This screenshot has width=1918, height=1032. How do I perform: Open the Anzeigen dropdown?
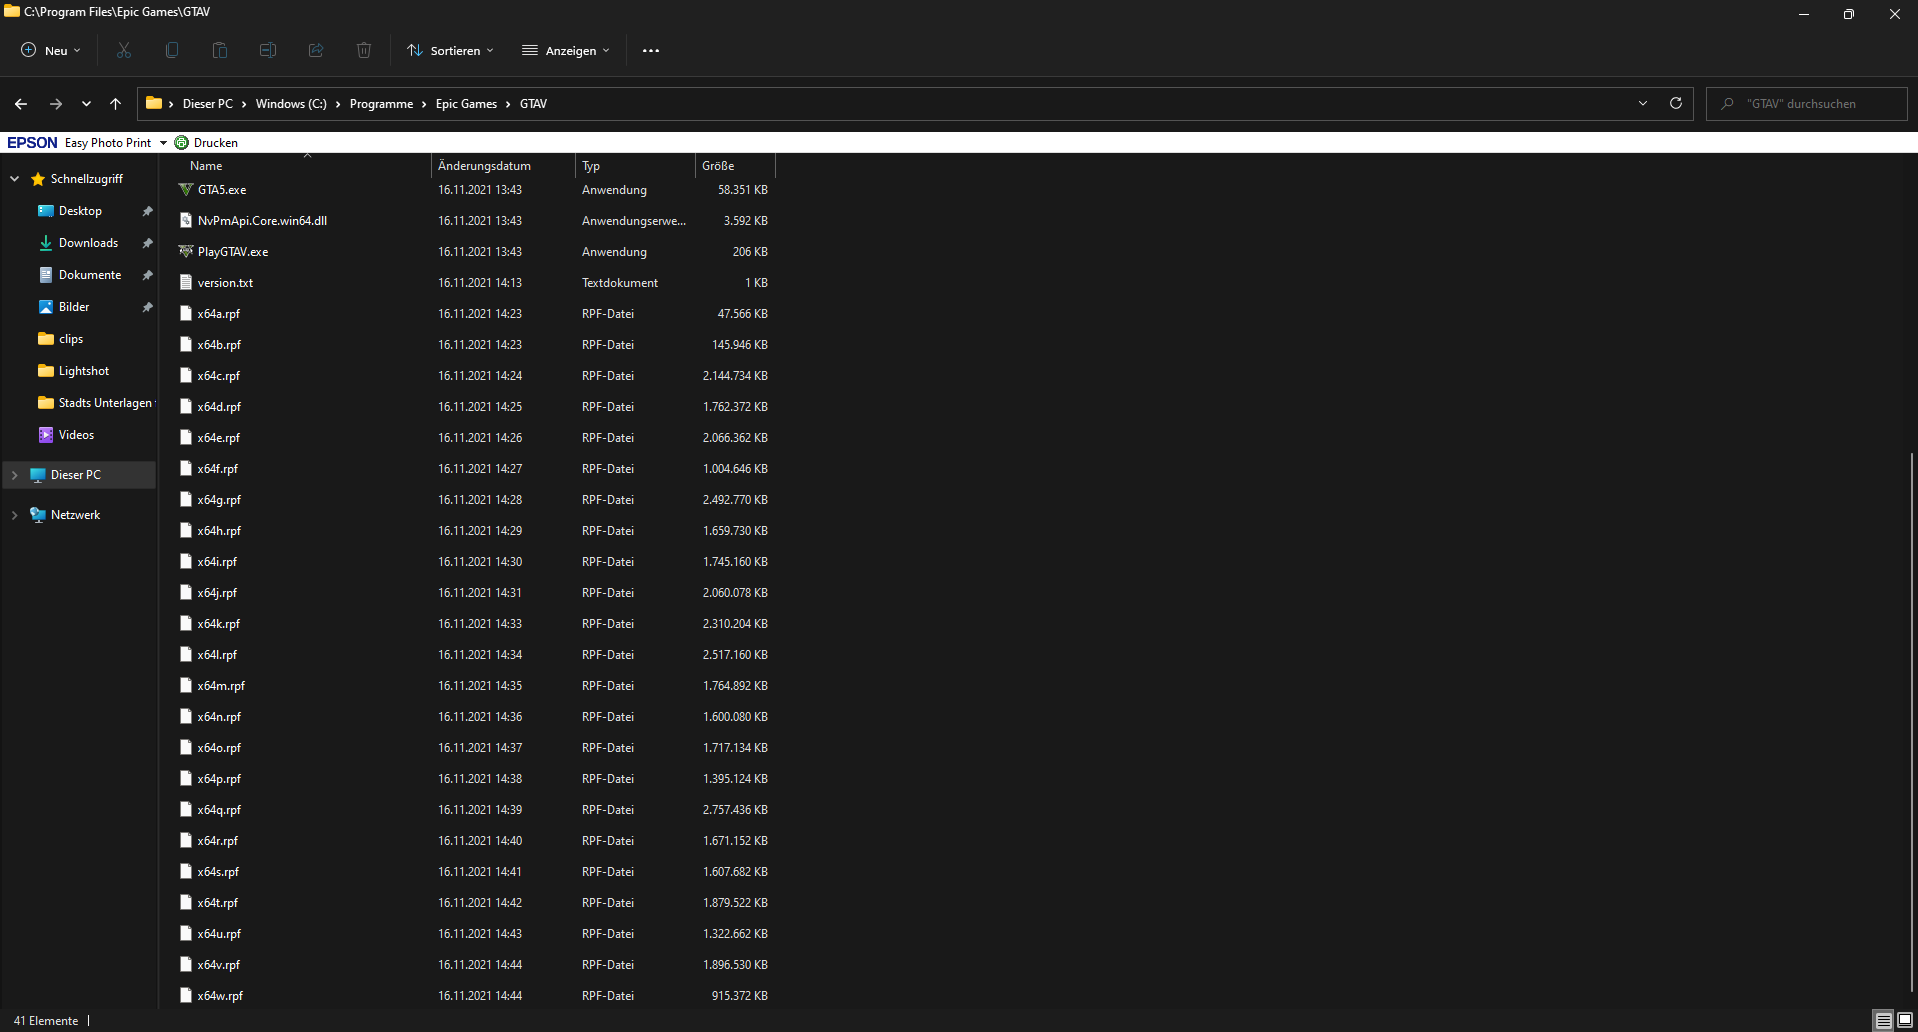(566, 51)
